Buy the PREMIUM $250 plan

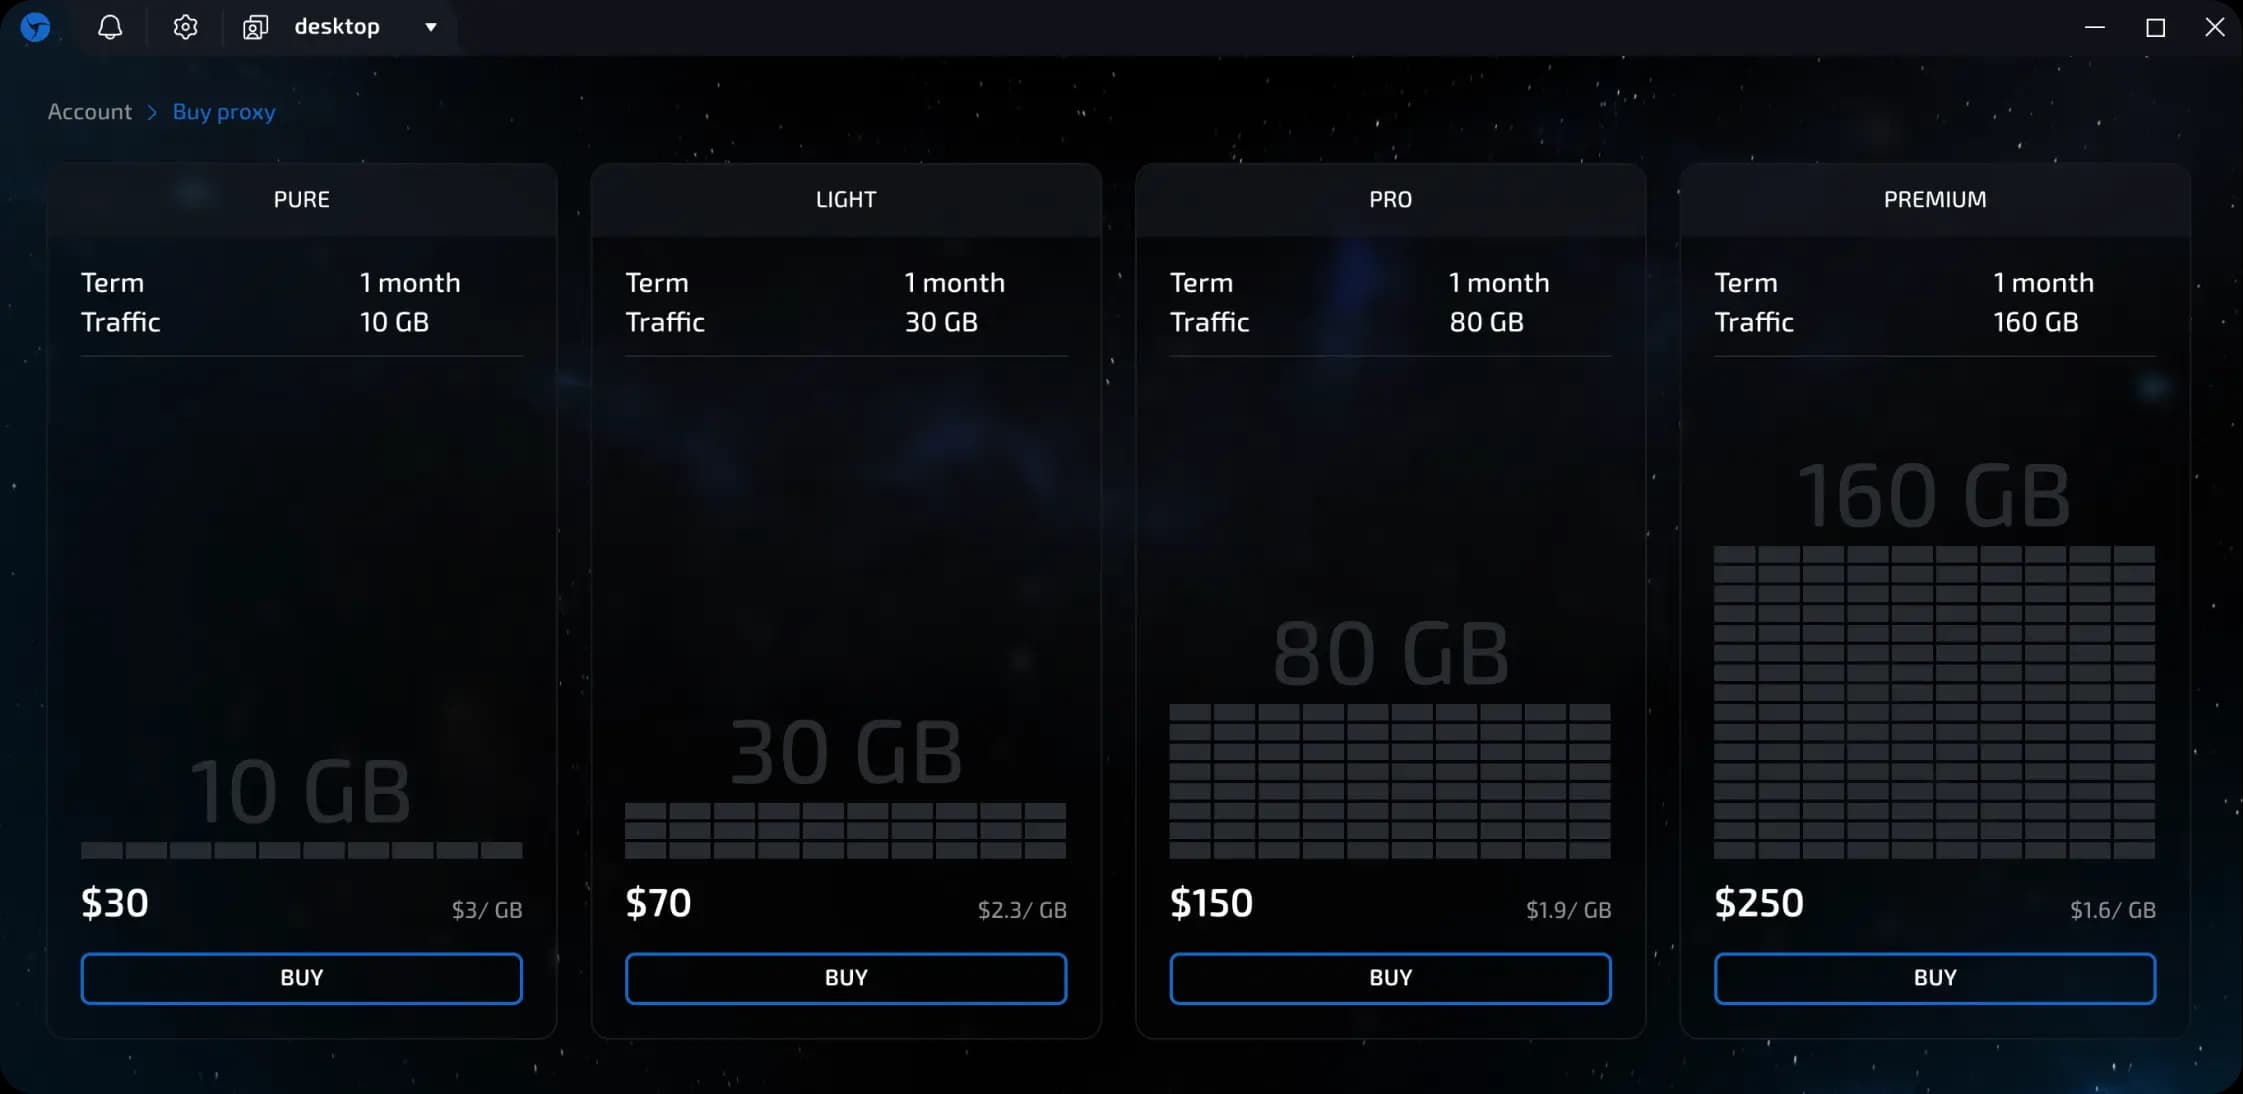point(1935,978)
